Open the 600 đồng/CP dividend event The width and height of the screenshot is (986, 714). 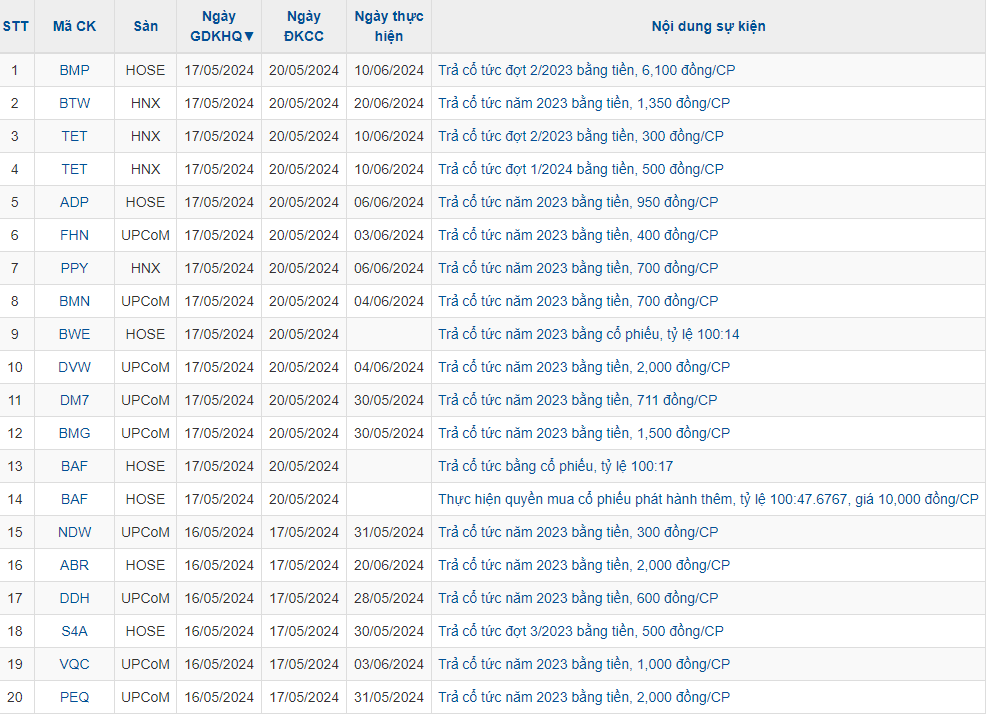coord(578,598)
